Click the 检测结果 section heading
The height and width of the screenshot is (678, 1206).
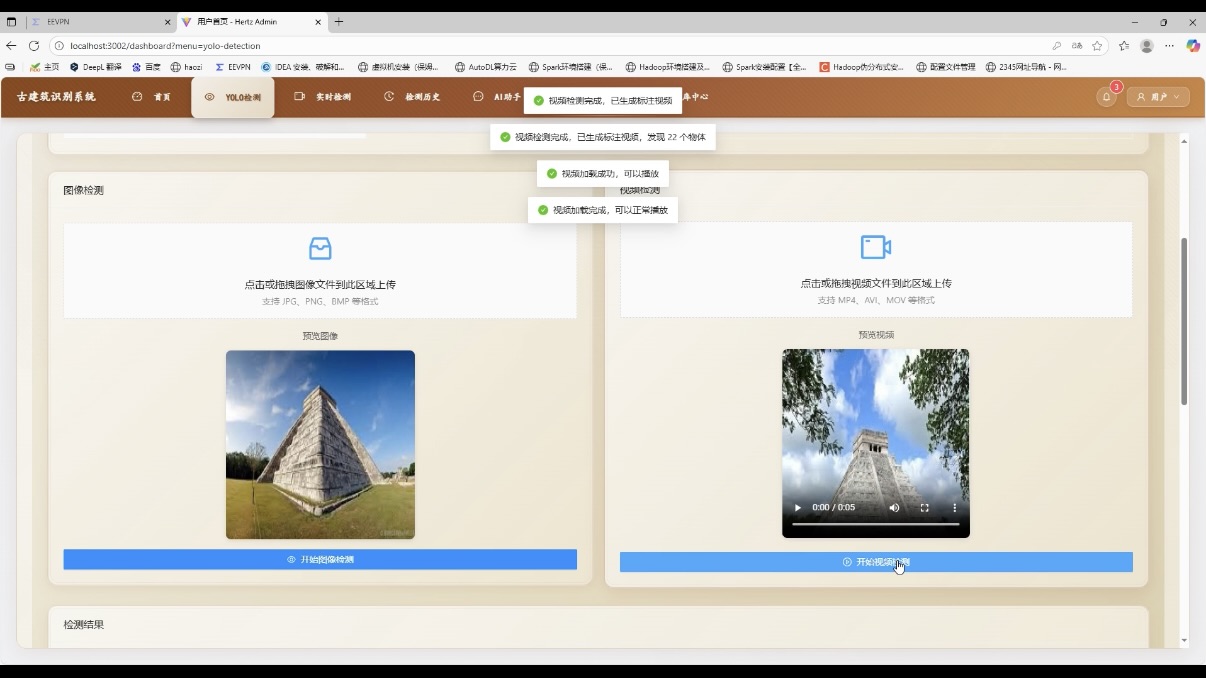[x=83, y=625]
